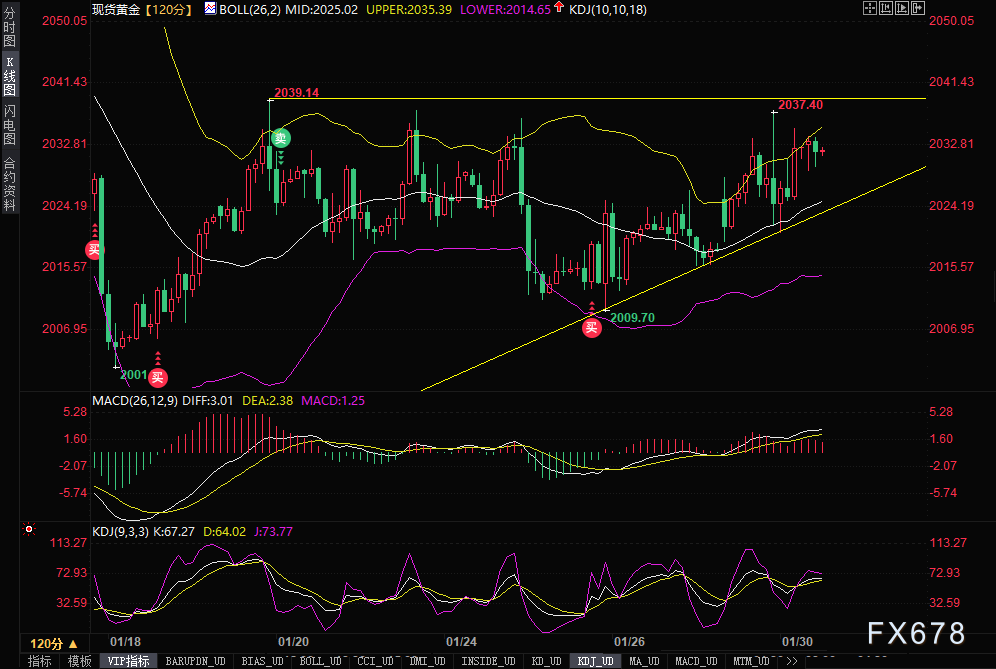This screenshot has height=669, width=996.
Task: Click the LOWER:2014.65 value
Action: (x=505, y=10)
